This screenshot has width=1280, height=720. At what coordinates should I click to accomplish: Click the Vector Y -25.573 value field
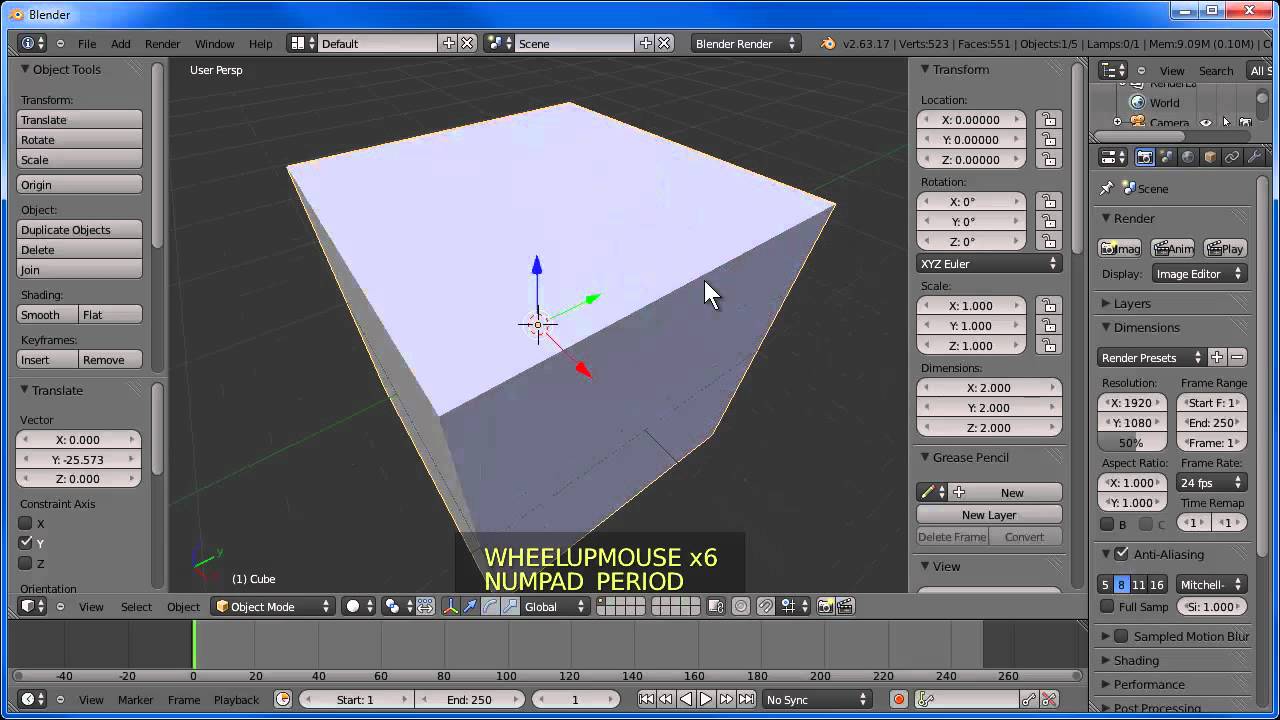point(80,459)
